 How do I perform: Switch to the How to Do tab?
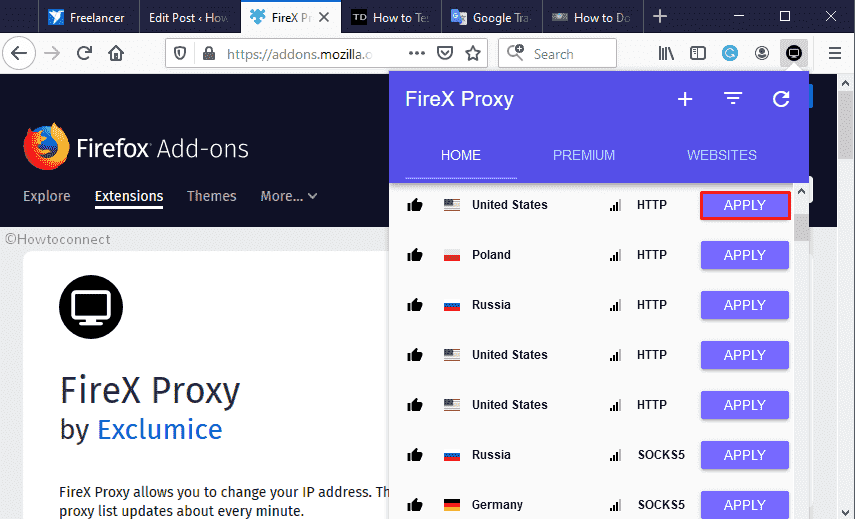tap(593, 17)
